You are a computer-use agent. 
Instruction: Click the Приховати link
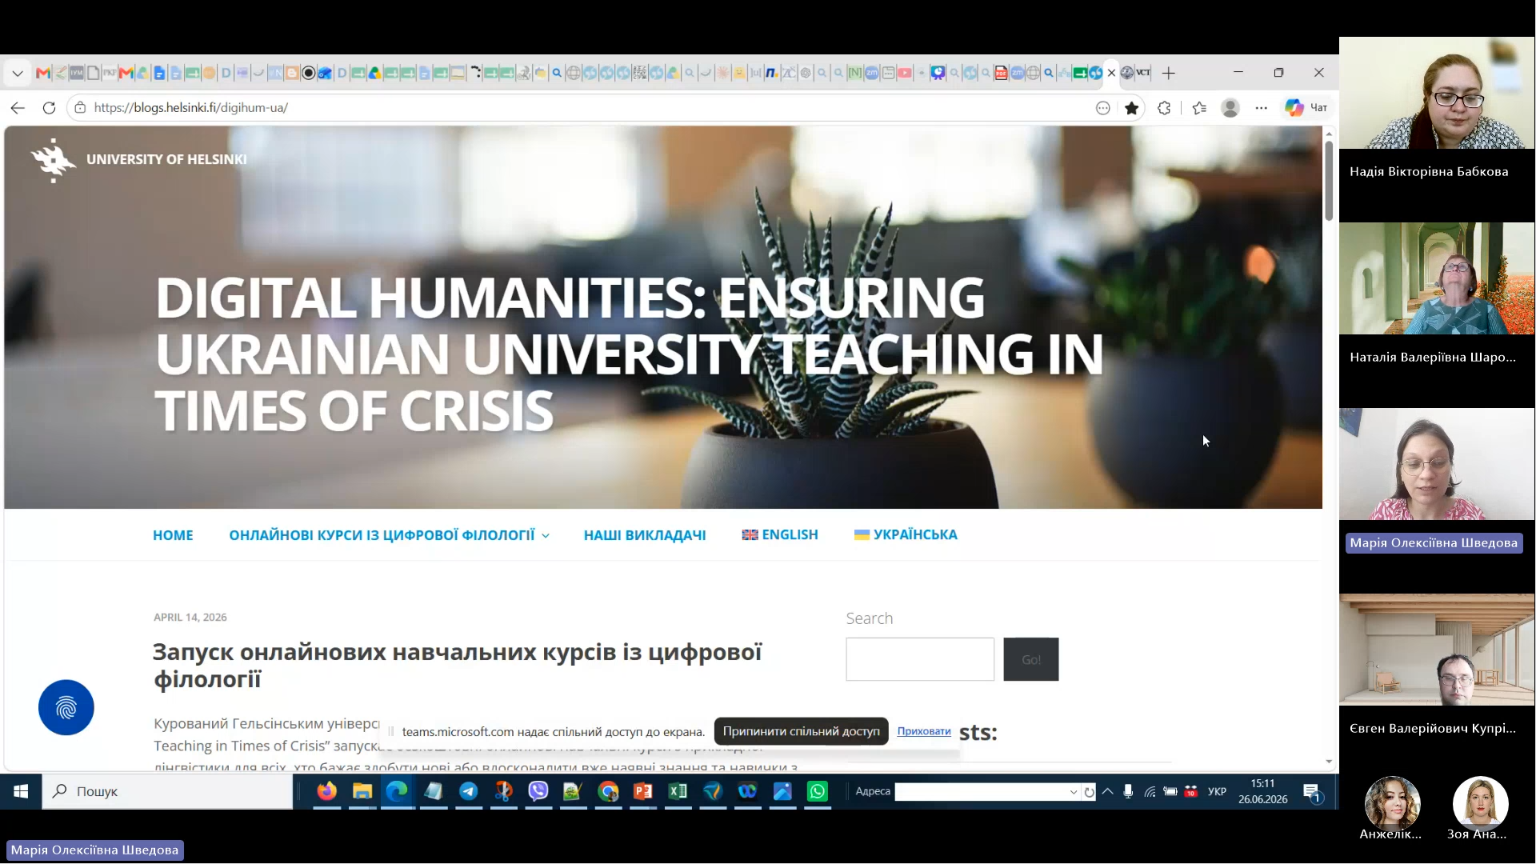924,731
